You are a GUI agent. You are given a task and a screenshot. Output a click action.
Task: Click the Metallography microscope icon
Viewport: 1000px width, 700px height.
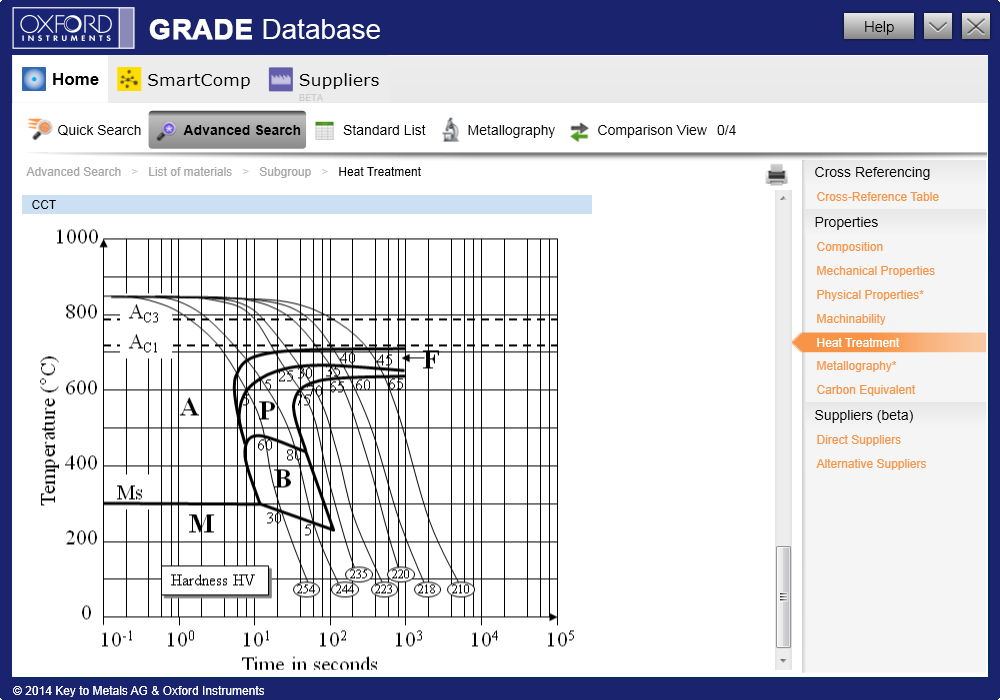(451, 130)
